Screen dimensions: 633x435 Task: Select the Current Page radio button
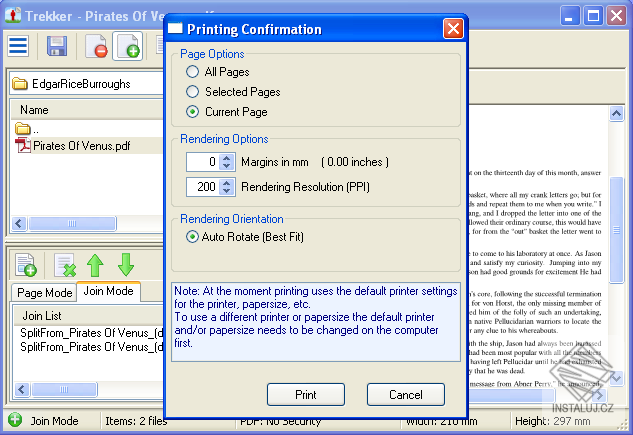click(192, 111)
